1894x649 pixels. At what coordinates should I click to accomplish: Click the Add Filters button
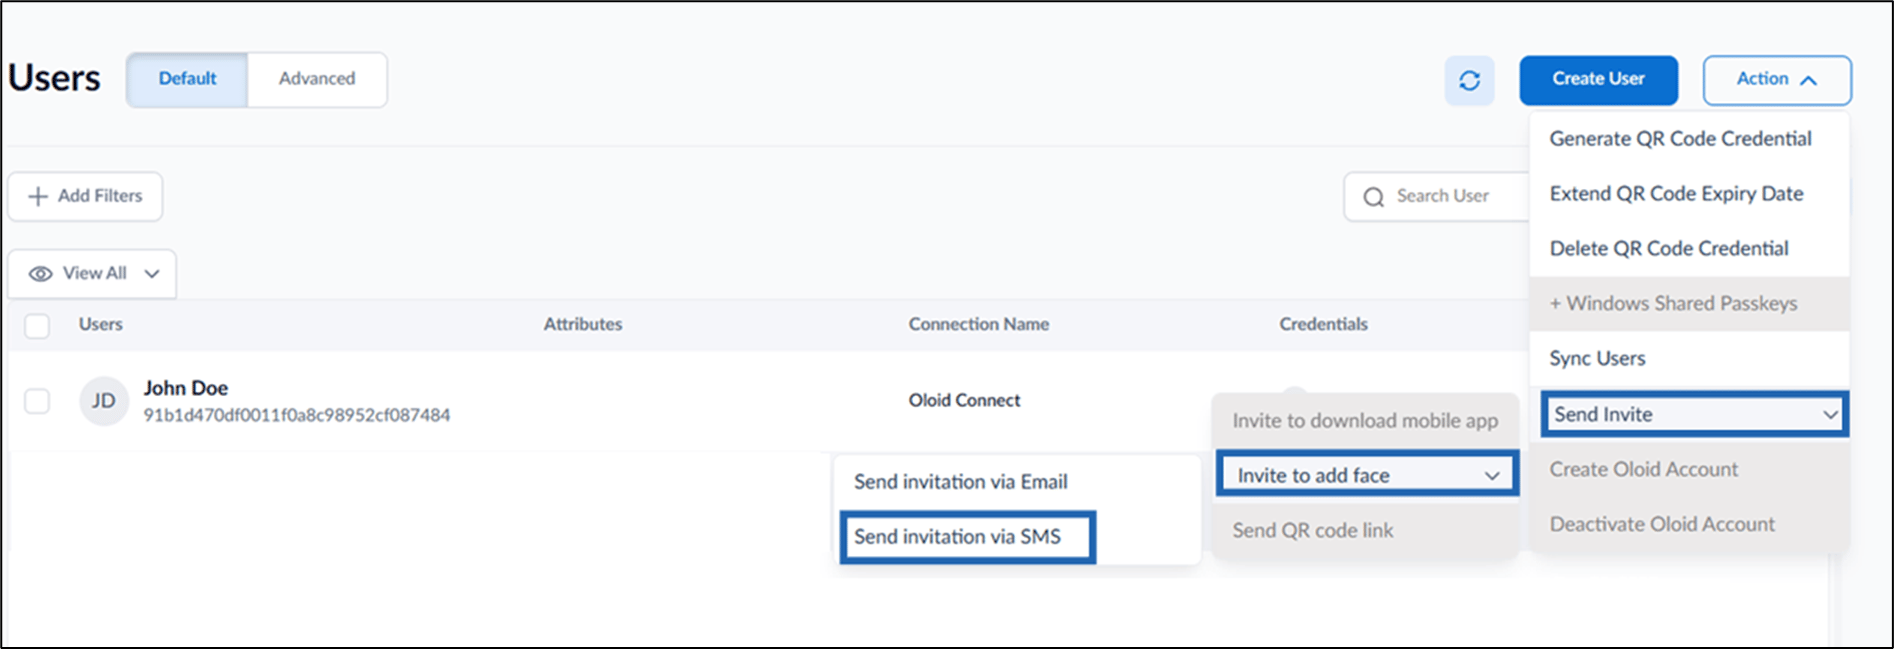[x=85, y=196]
